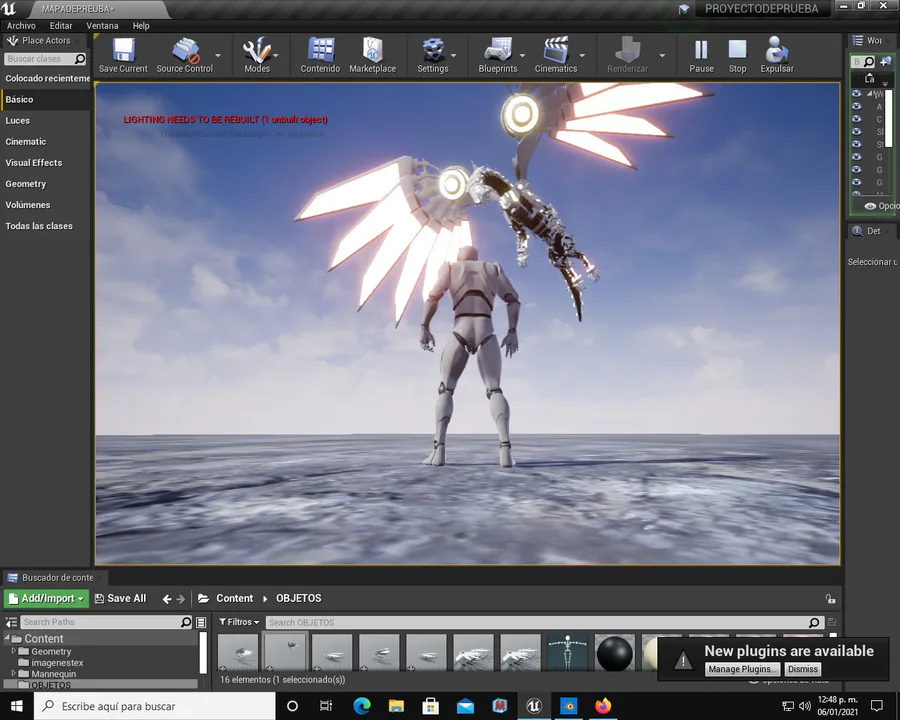This screenshot has height=720, width=900.
Task: Go forward in content browser history
Action: point(181,599)
